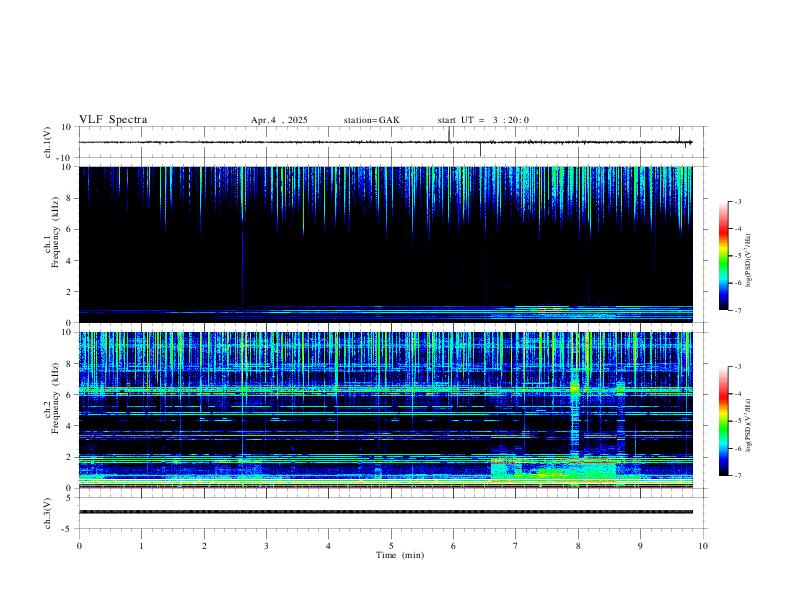Click the ch.2 spectrogram color bar
The height and width of the screenshot is (612, 792).
(x=723, y=421)
